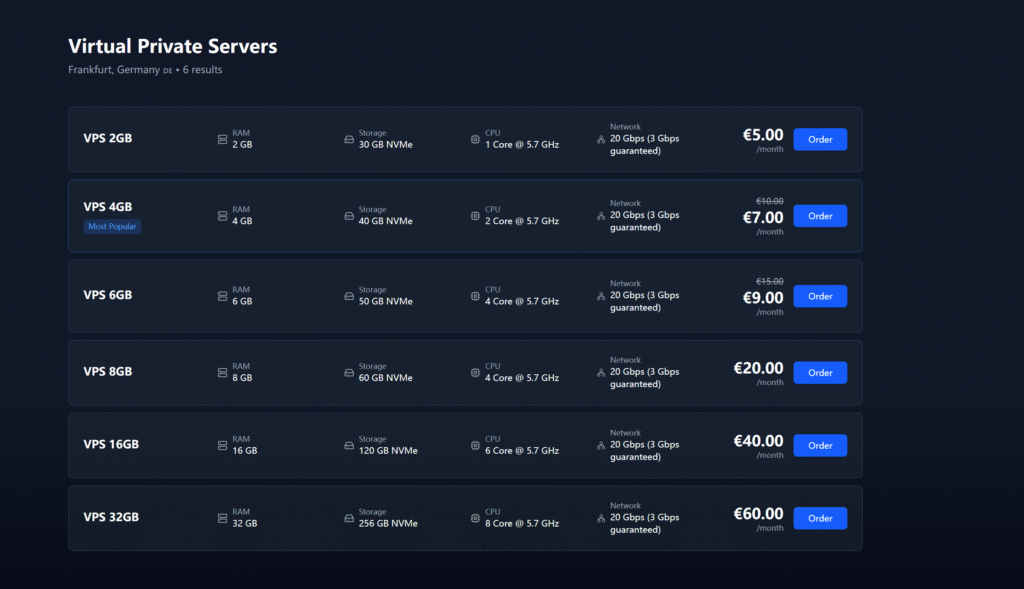Click the storage icon in VPS 32GB row
Screen dimensions: 1024x589
pyautogui.click(x=349, y=518)
